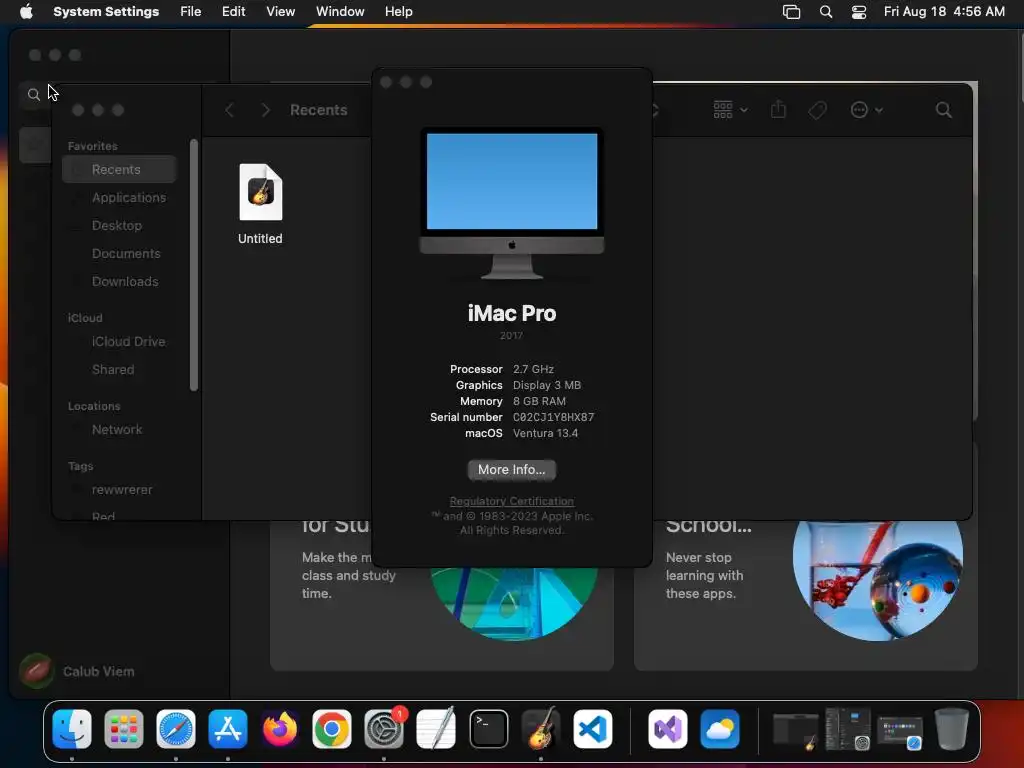Select iCloud Drive in Finder sidebar
The width and height of the screenshot is (1024, 768).
point(119,342)
